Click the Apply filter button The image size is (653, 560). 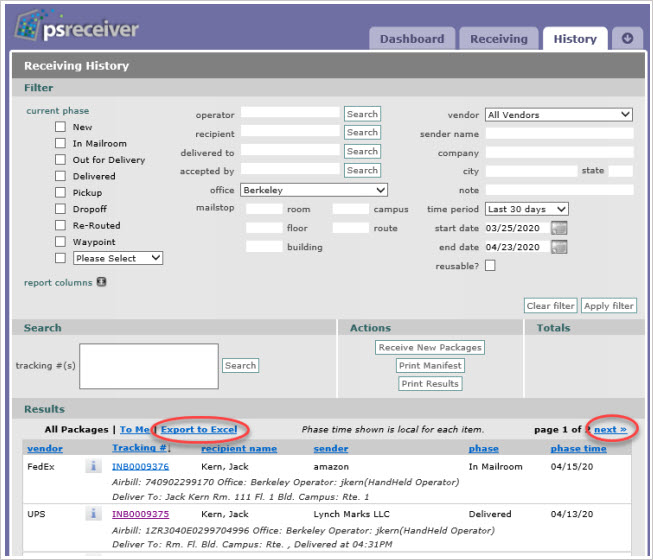pos(609,306)
